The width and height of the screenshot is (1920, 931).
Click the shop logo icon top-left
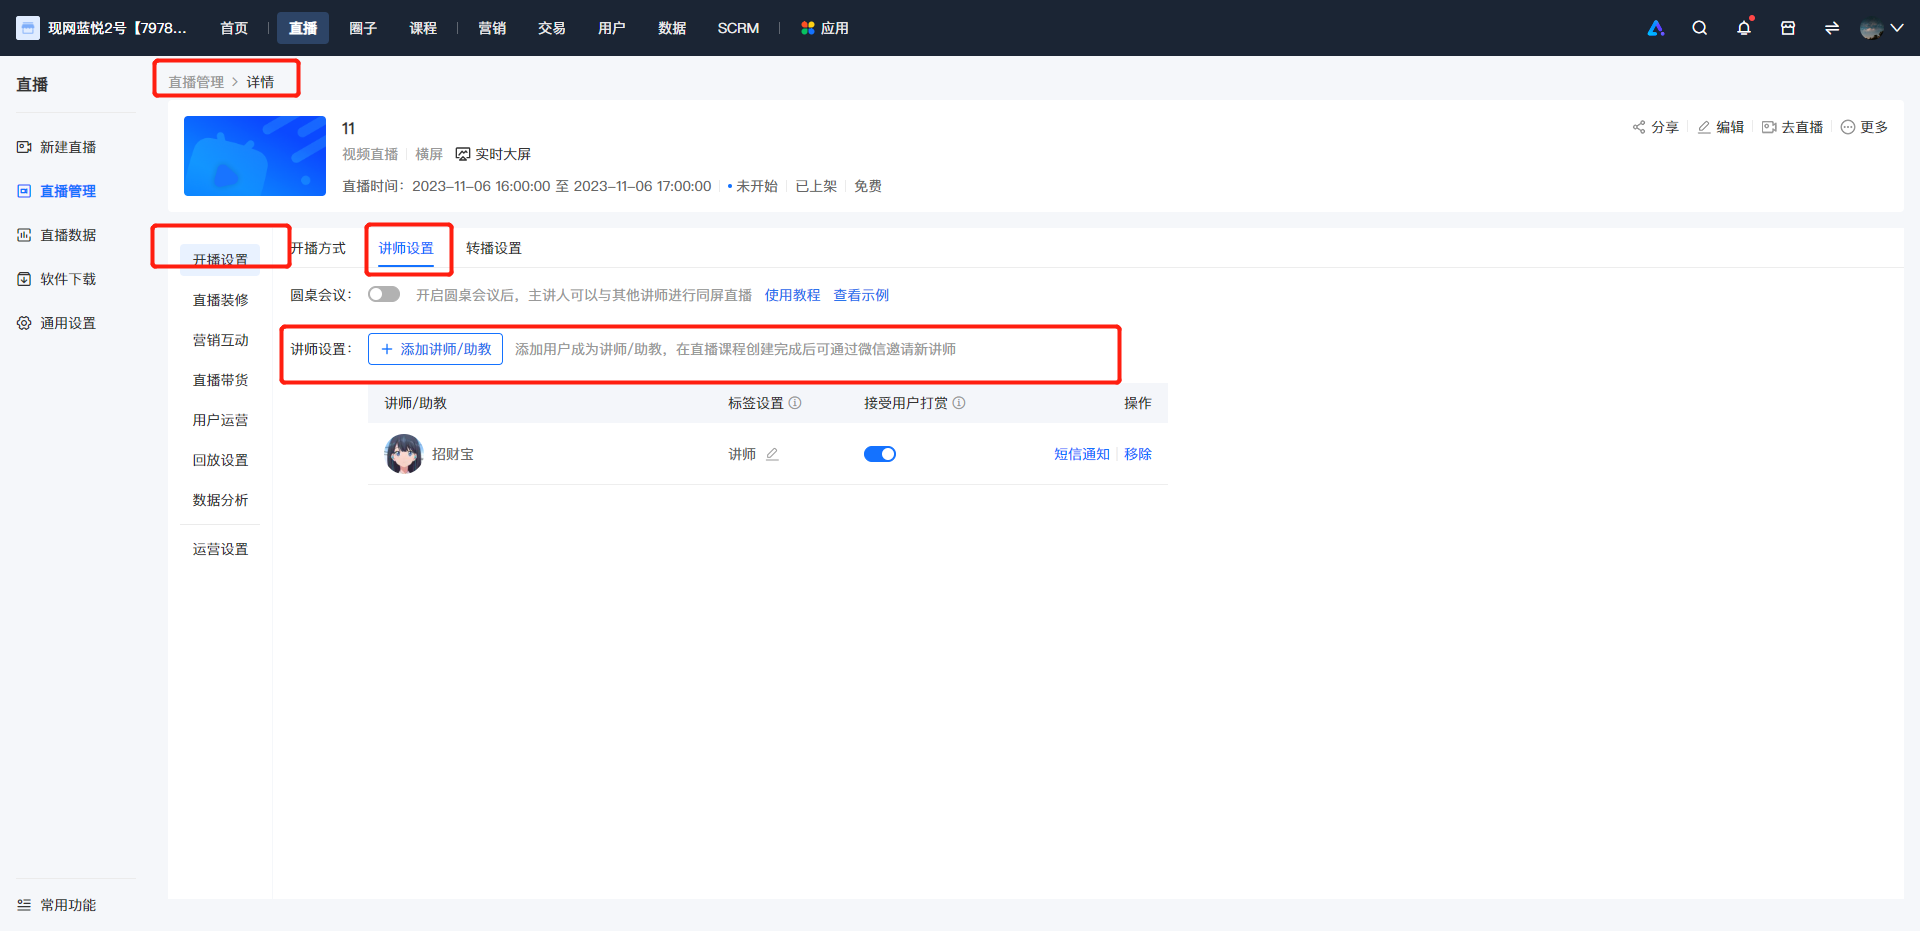point(28,28)
